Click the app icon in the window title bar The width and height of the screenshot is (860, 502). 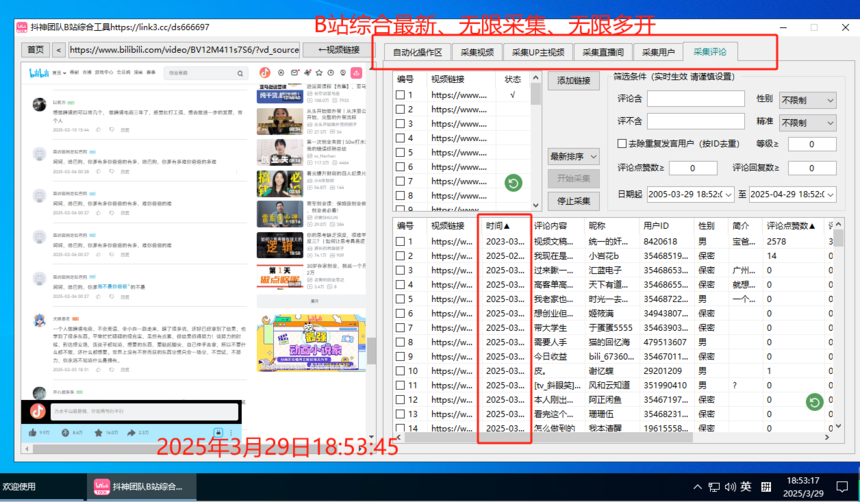[x=21, y=27]
